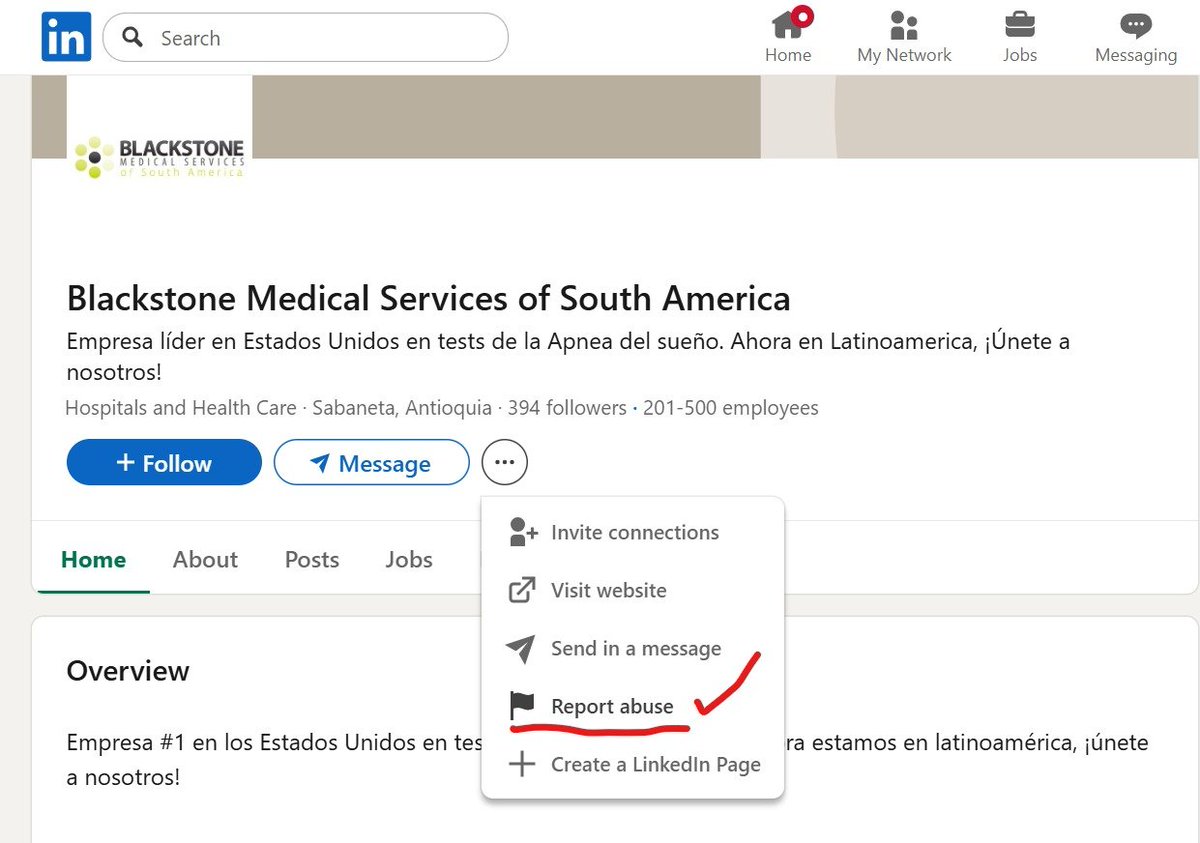Click the Hospitals and Health Care text
The width and height of the screenshot is (1200, 843).
181,408
